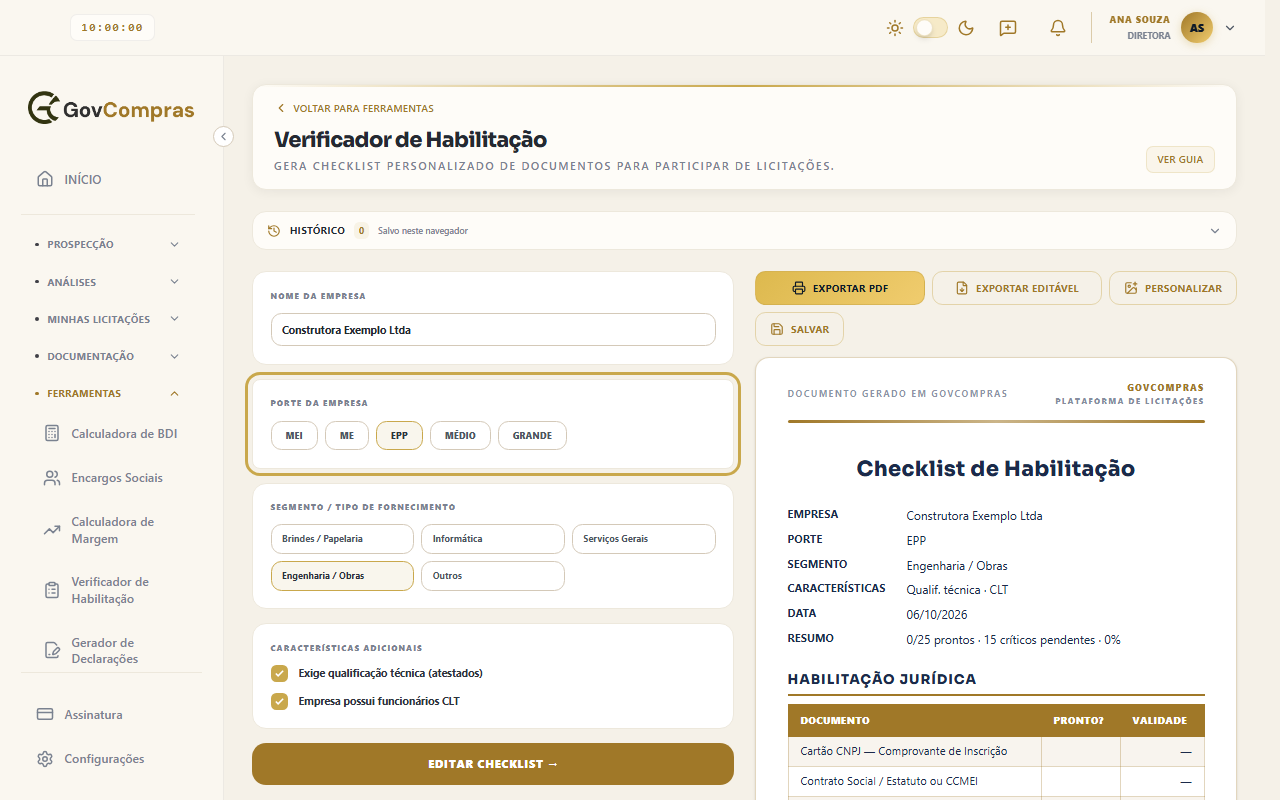Select GRANDE company size
This screenshot has height=800, width=1280.
point(532,436)
